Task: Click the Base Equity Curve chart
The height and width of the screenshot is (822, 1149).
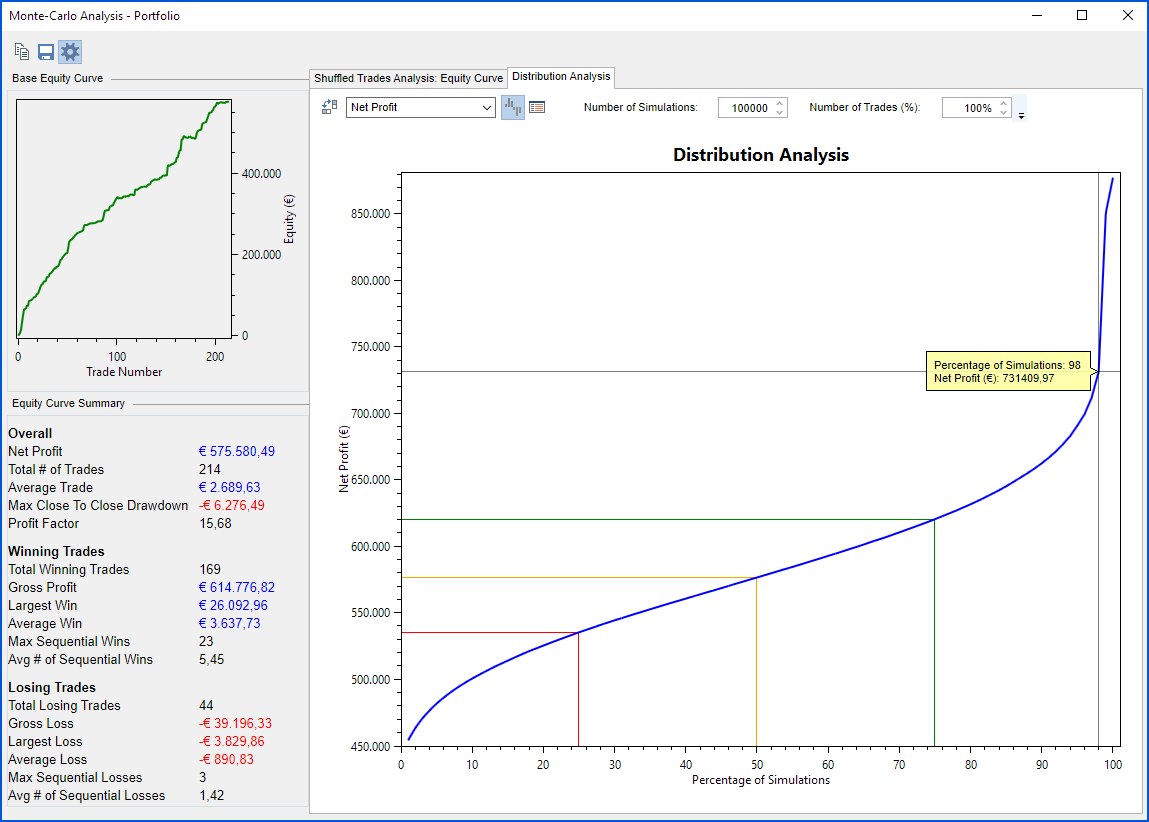Action: tap(123, 218)
